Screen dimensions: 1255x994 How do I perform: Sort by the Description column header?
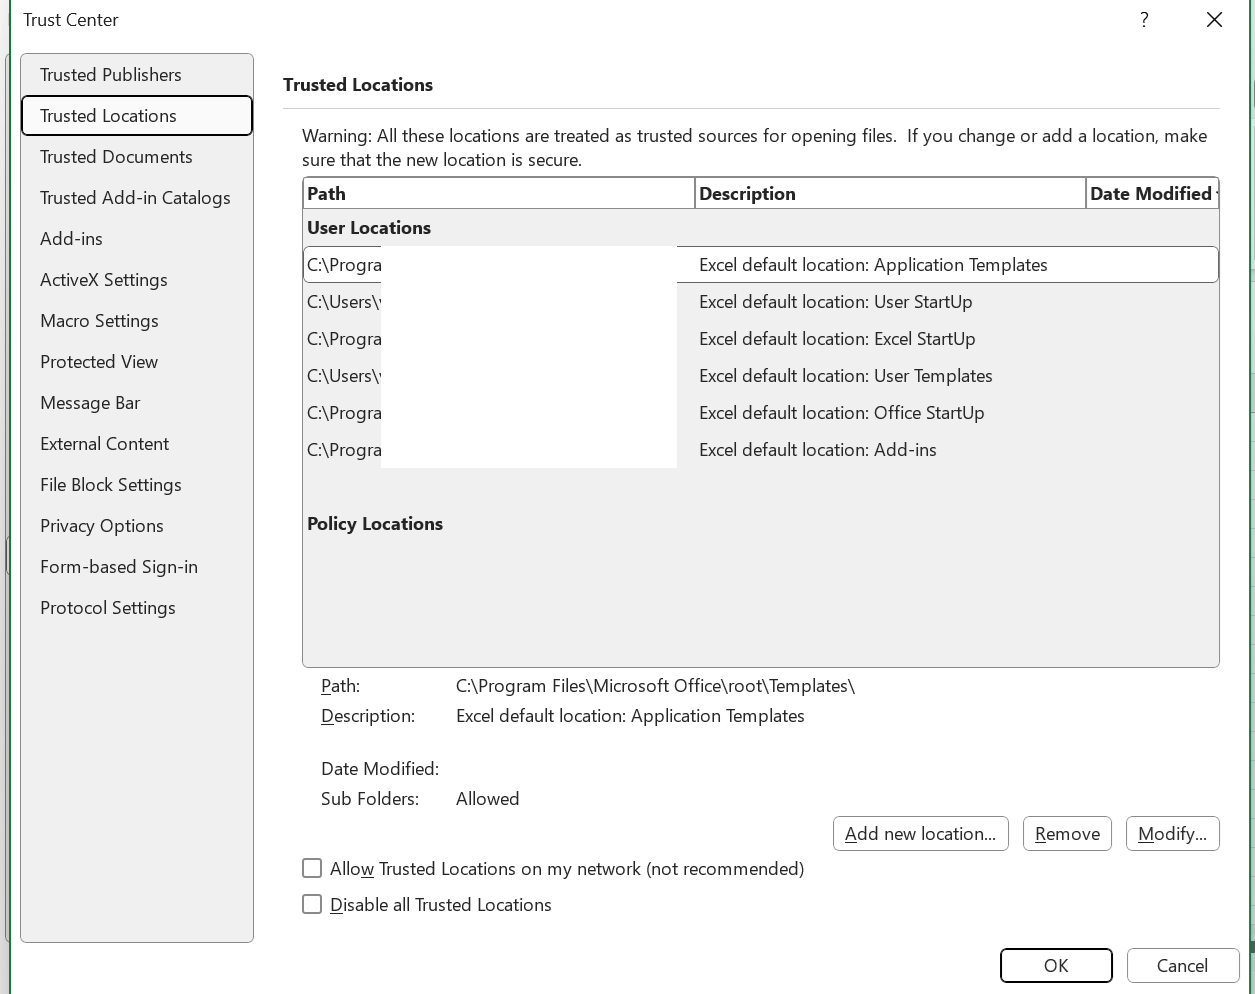[890, 193]
